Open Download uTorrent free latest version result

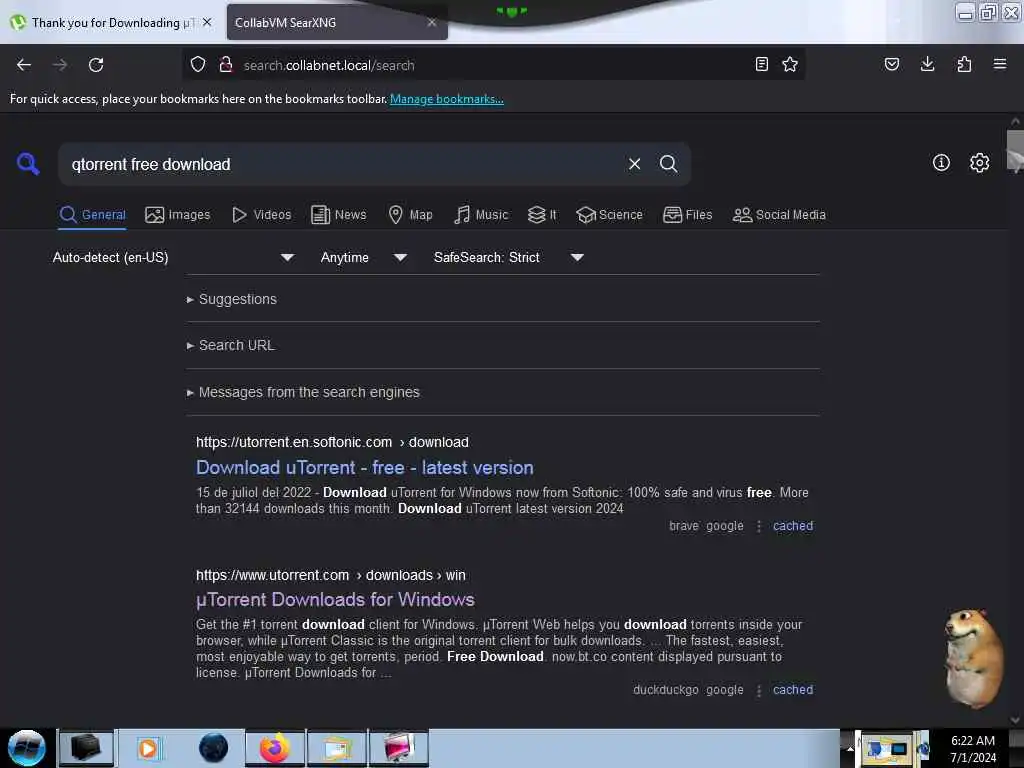[364, 468]
